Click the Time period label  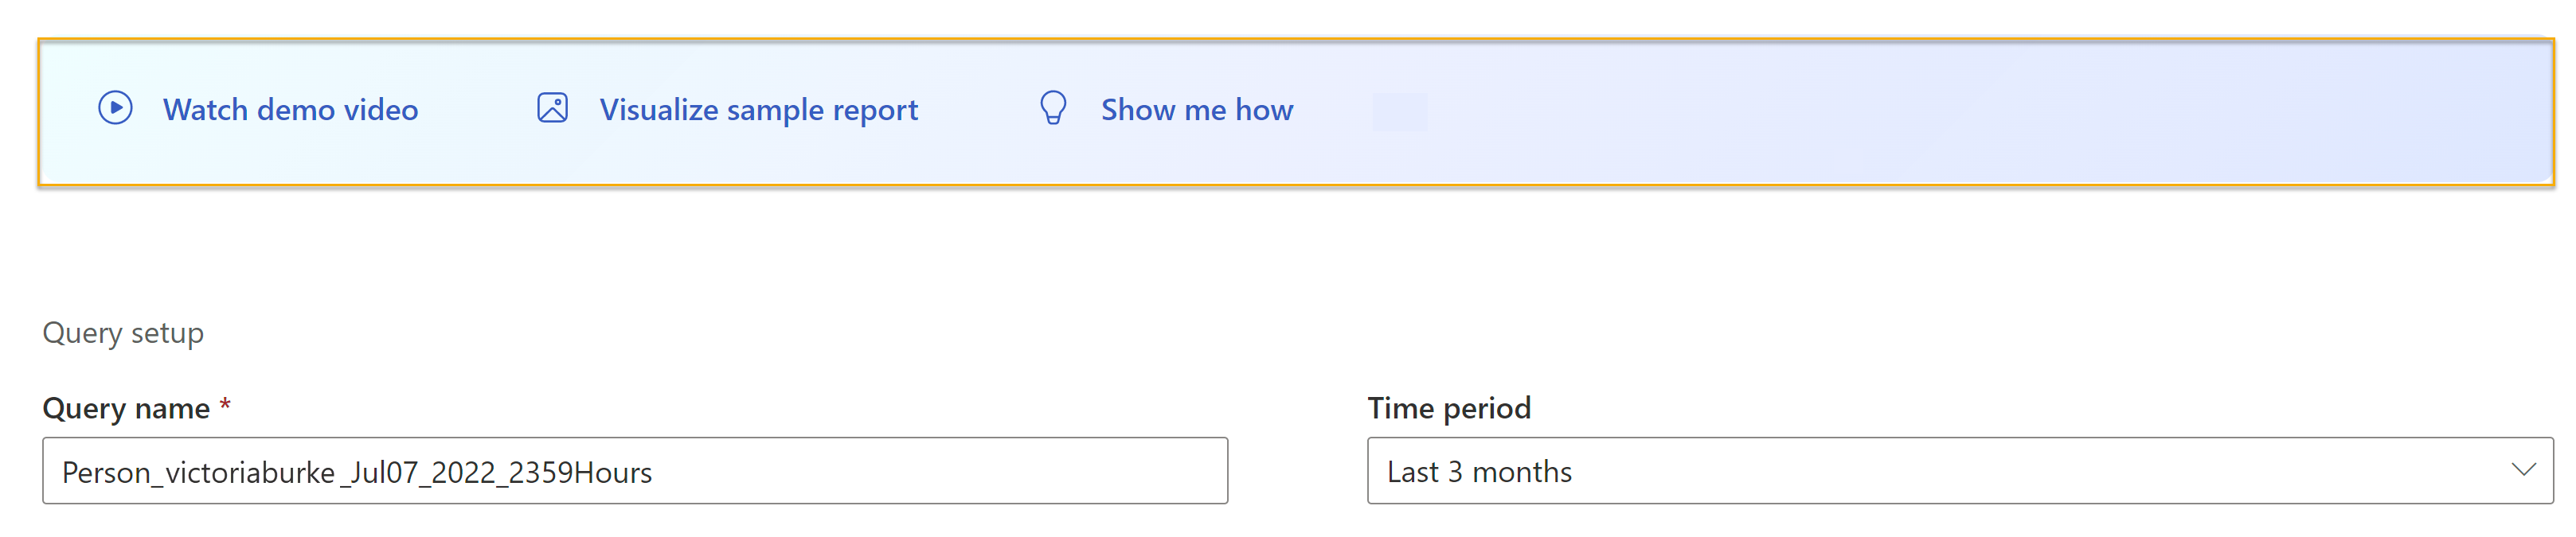tap(1449, 409)
